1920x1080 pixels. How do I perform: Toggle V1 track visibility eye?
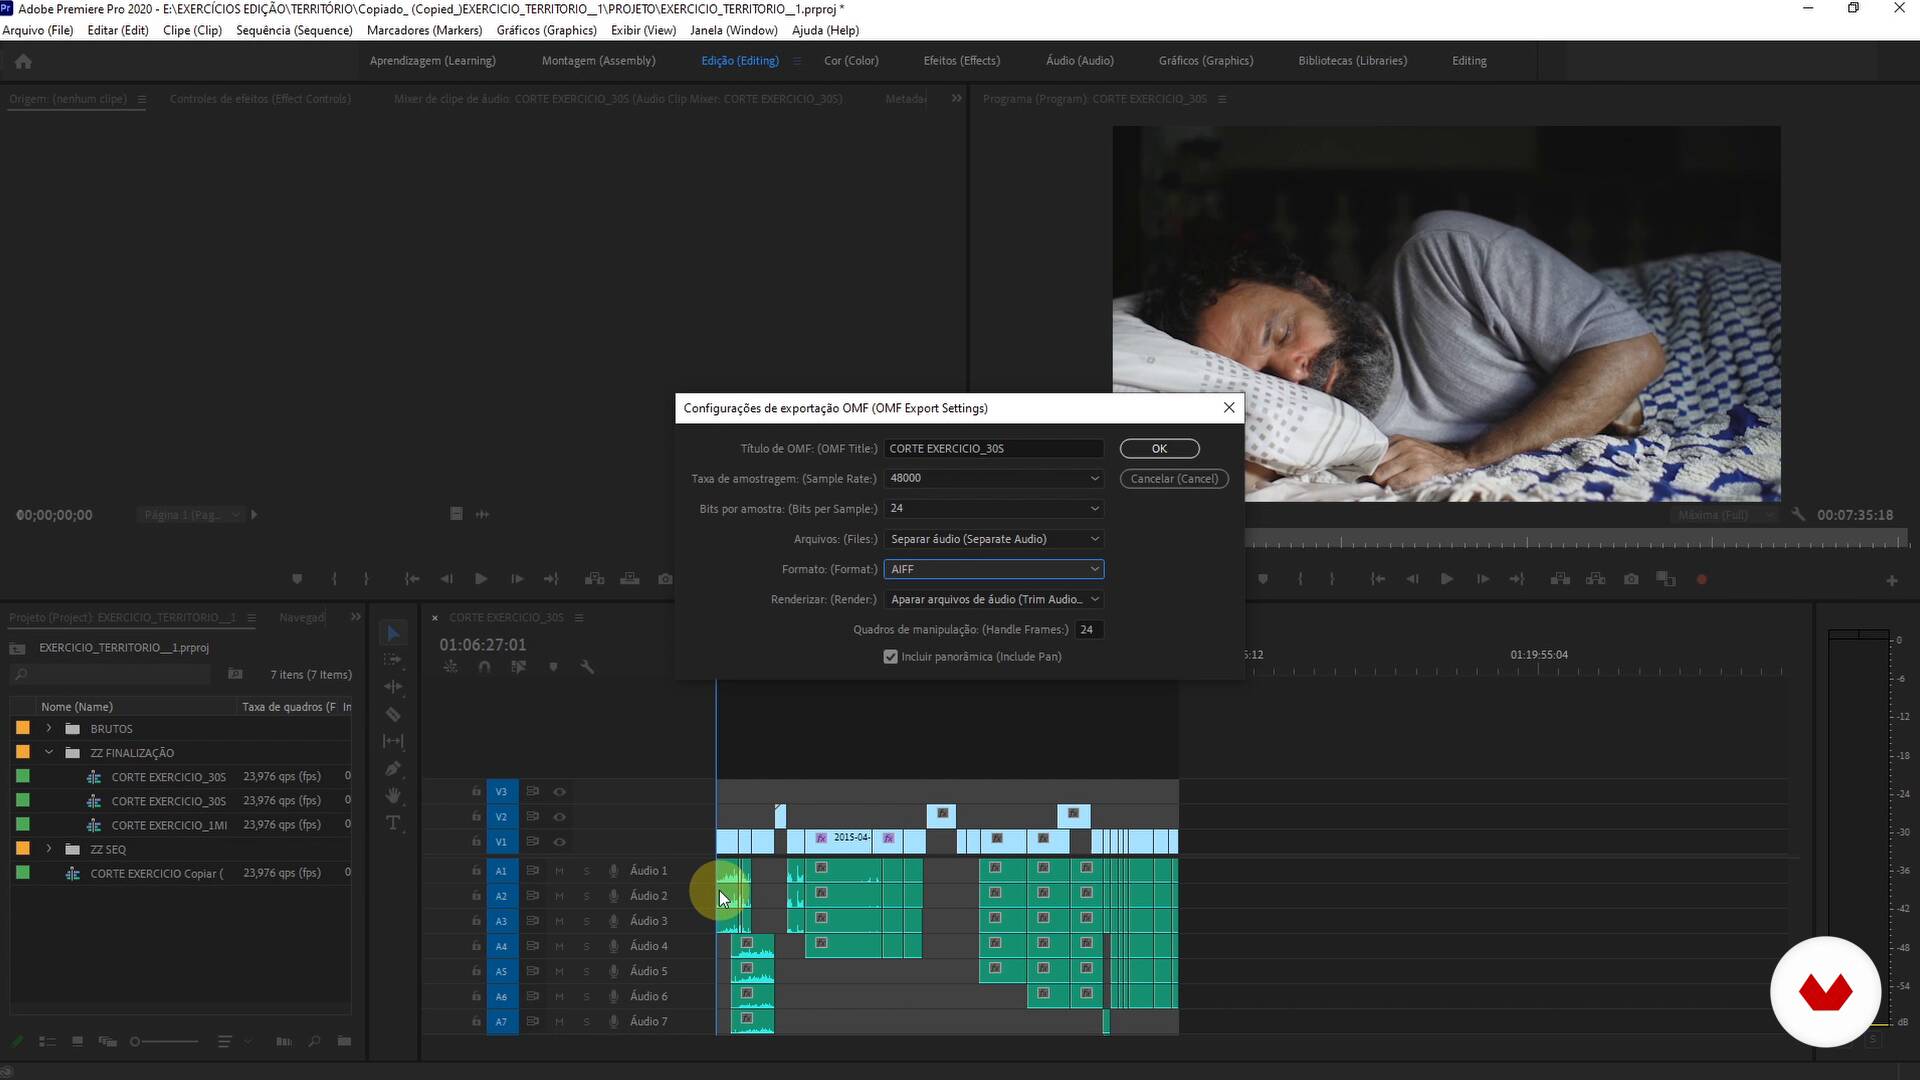click(x=560, y=842)
